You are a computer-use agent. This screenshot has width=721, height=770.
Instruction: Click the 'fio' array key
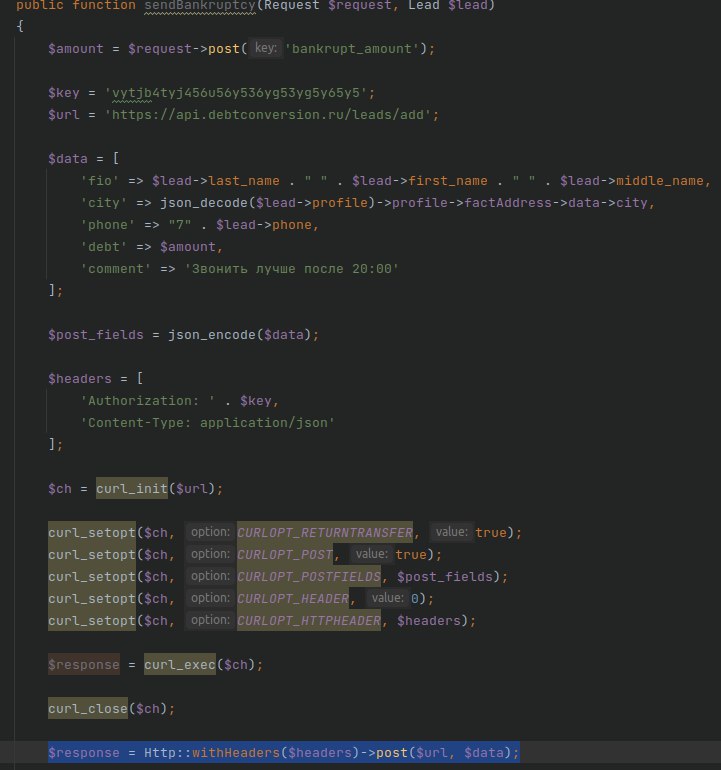click(100, 181)
